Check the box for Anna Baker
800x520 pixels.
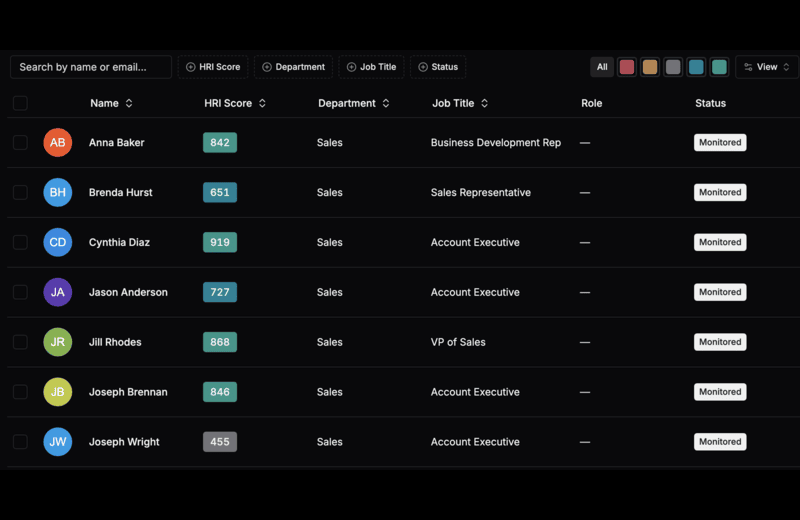click(x=20, y=143)
